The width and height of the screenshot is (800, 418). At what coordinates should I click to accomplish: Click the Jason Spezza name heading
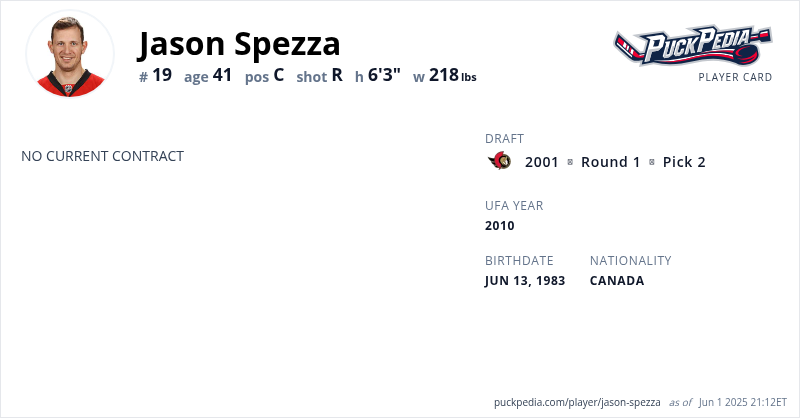coord(239,43)
